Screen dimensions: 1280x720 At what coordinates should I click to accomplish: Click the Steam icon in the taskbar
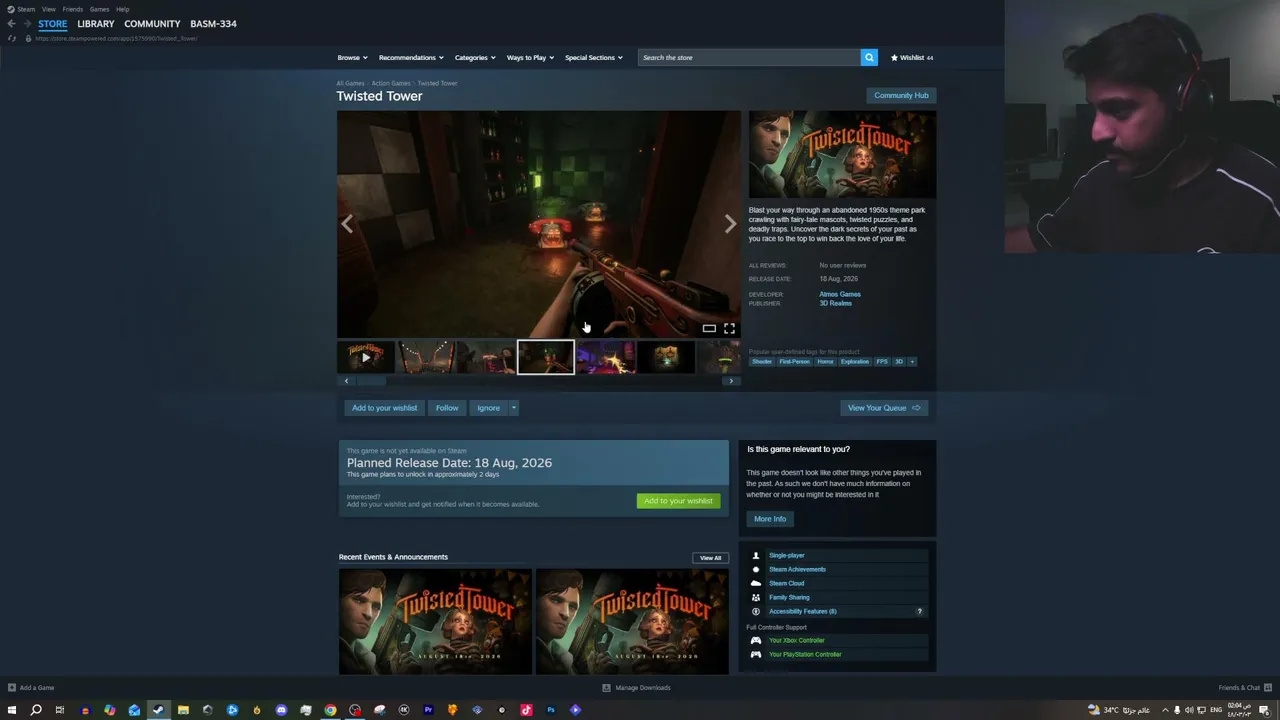coord(158,710)
